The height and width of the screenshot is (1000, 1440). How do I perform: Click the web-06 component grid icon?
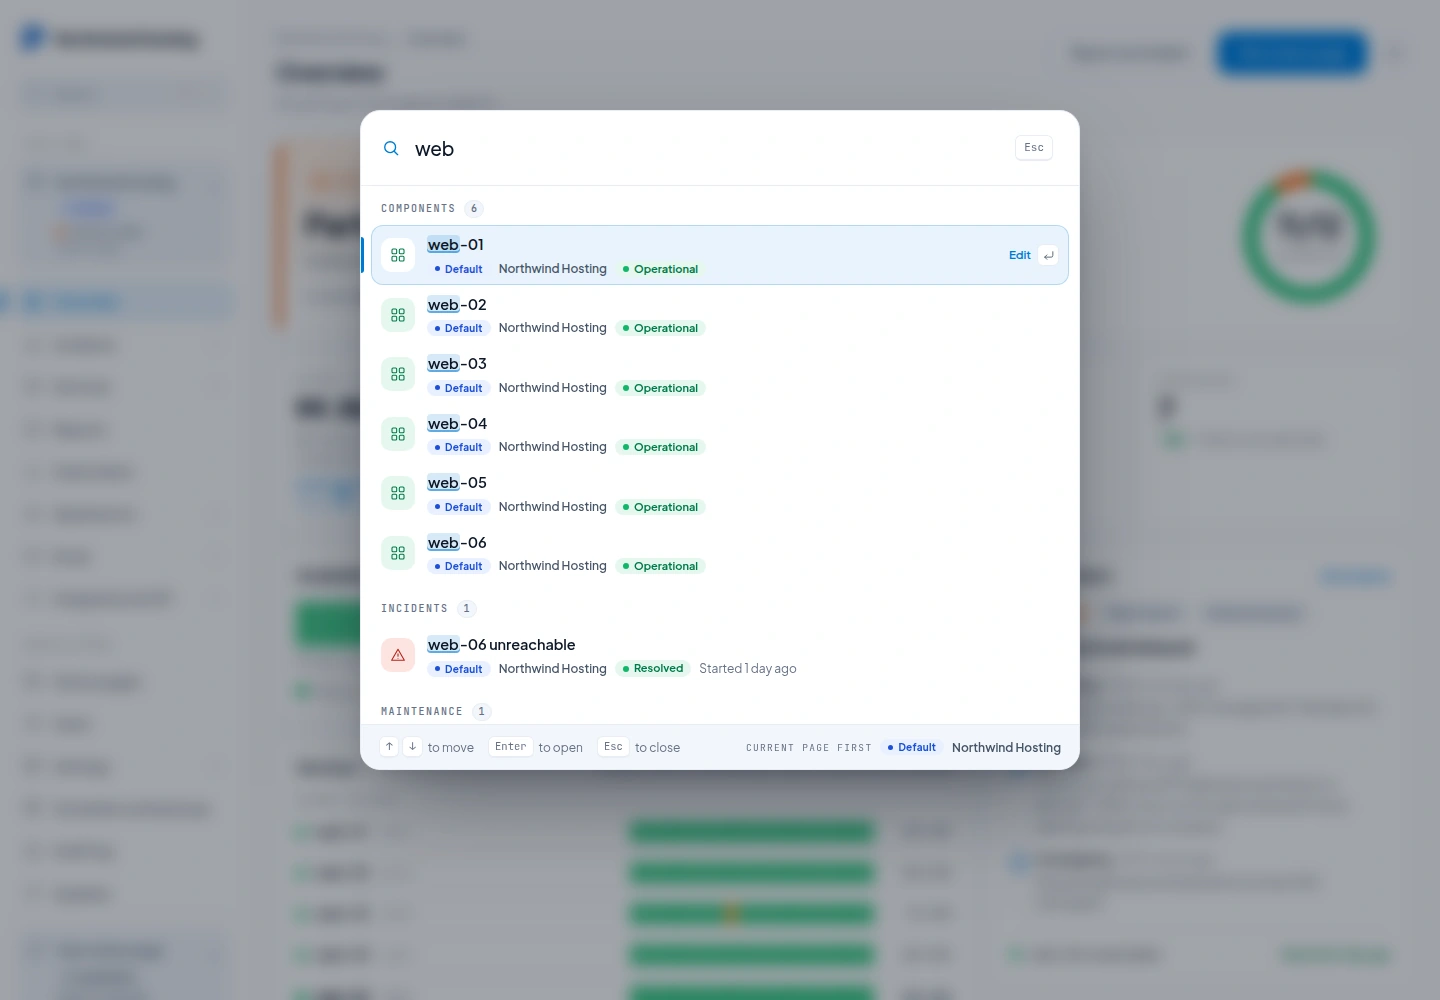398,553
